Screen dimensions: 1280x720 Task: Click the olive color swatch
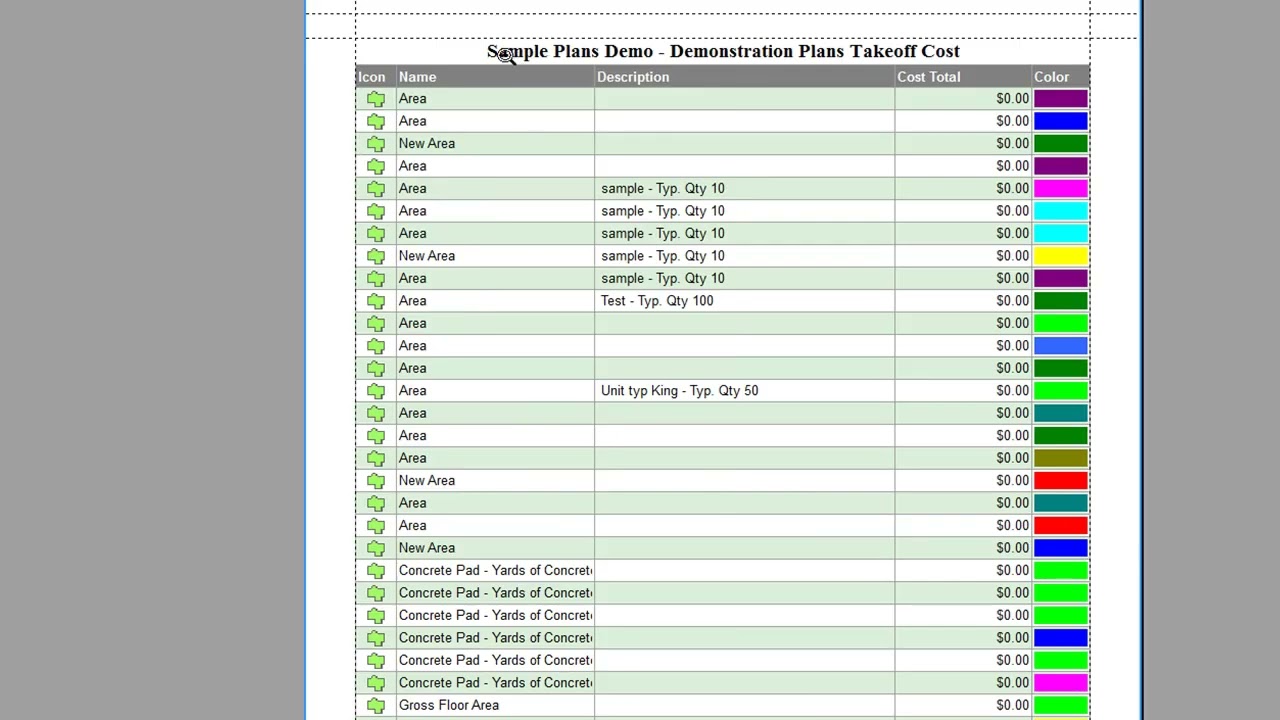pos(1061,458)
